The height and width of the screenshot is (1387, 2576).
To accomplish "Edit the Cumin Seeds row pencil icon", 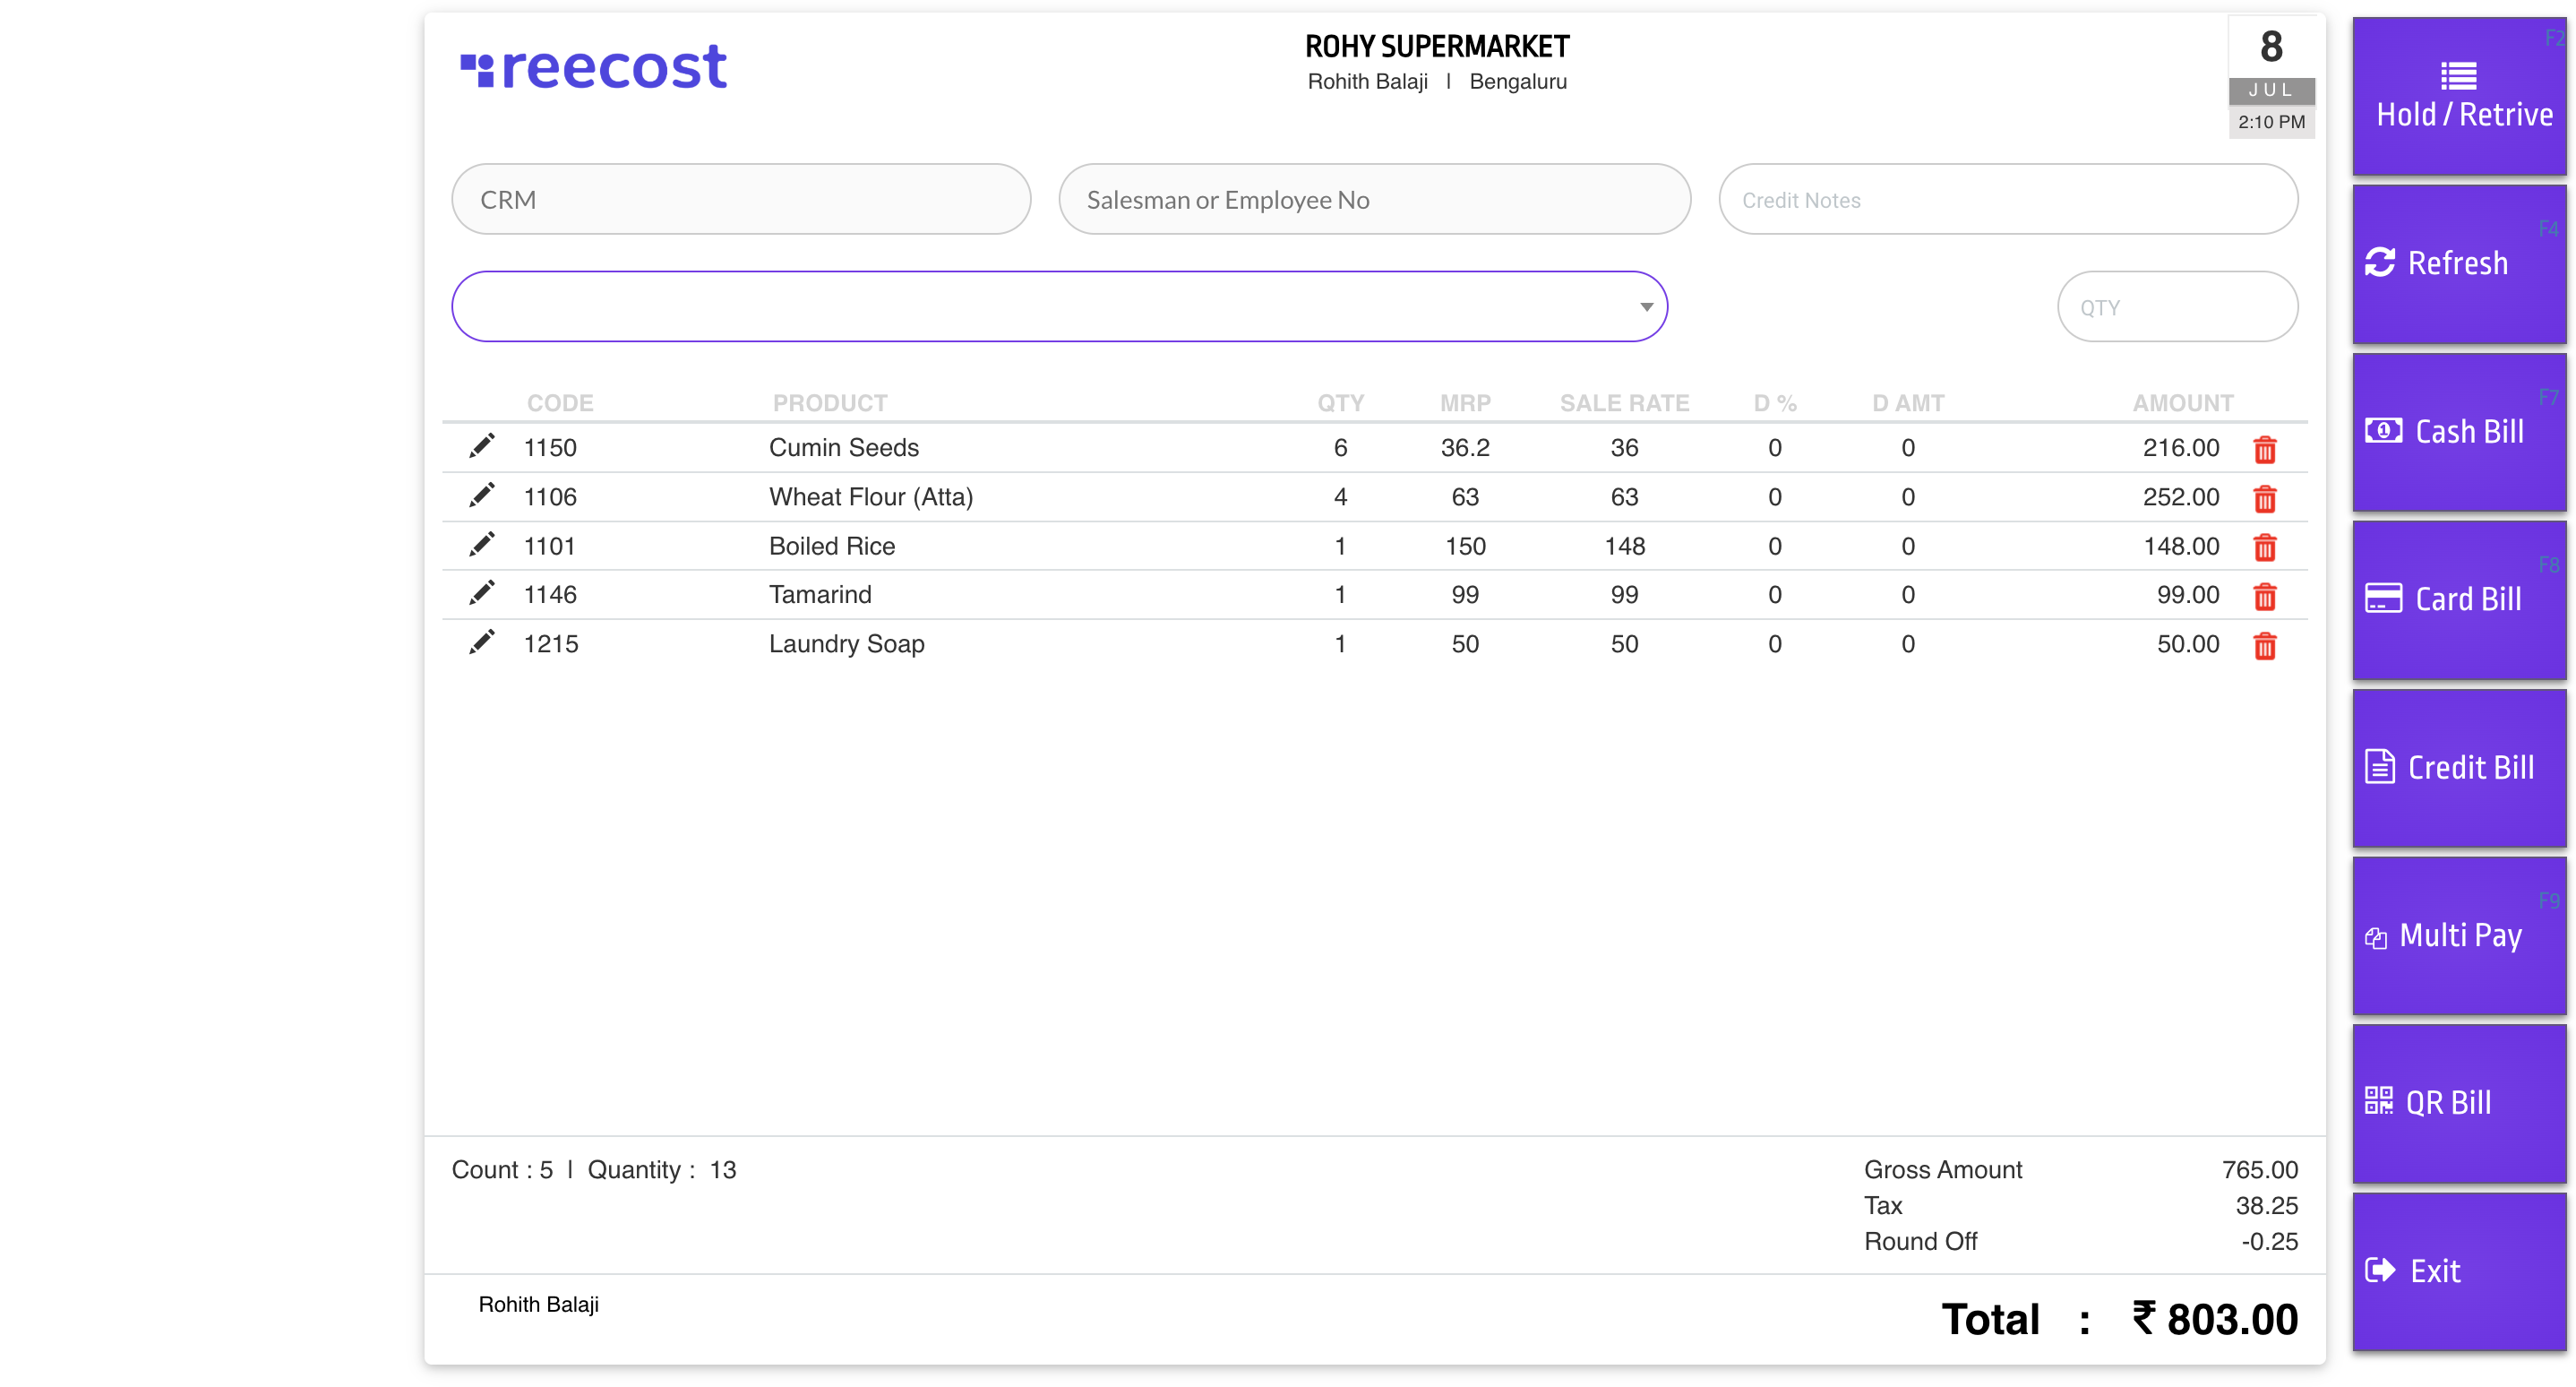I will click(x=482, y=446).
